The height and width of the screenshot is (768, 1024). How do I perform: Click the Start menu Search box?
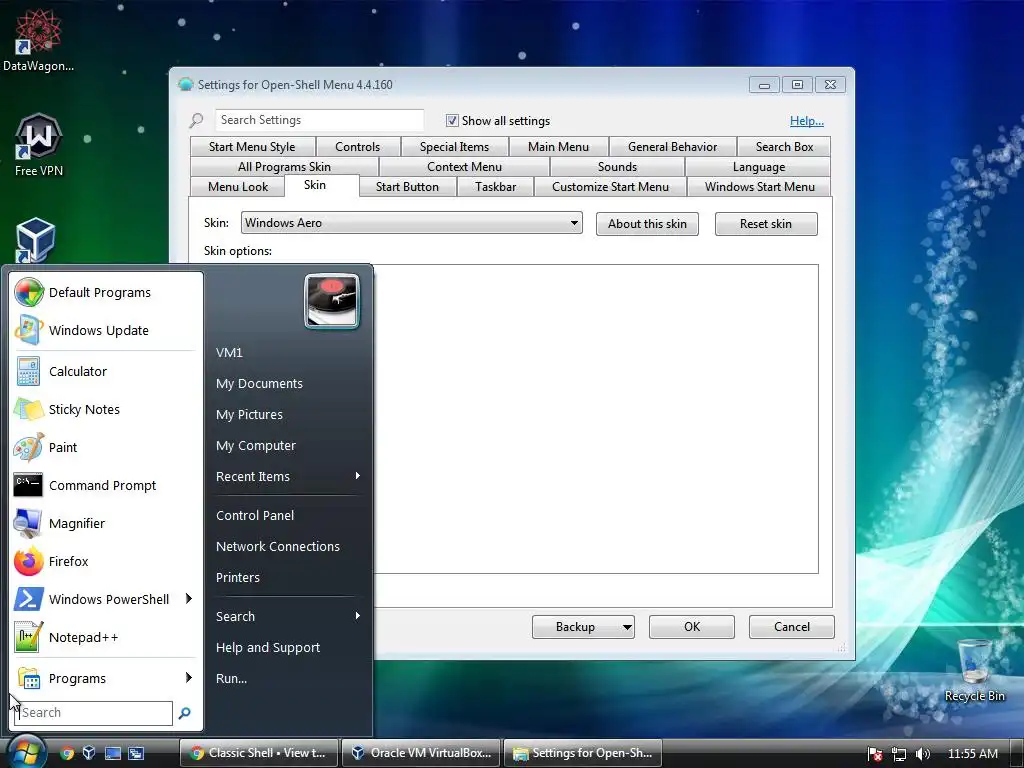95,712
